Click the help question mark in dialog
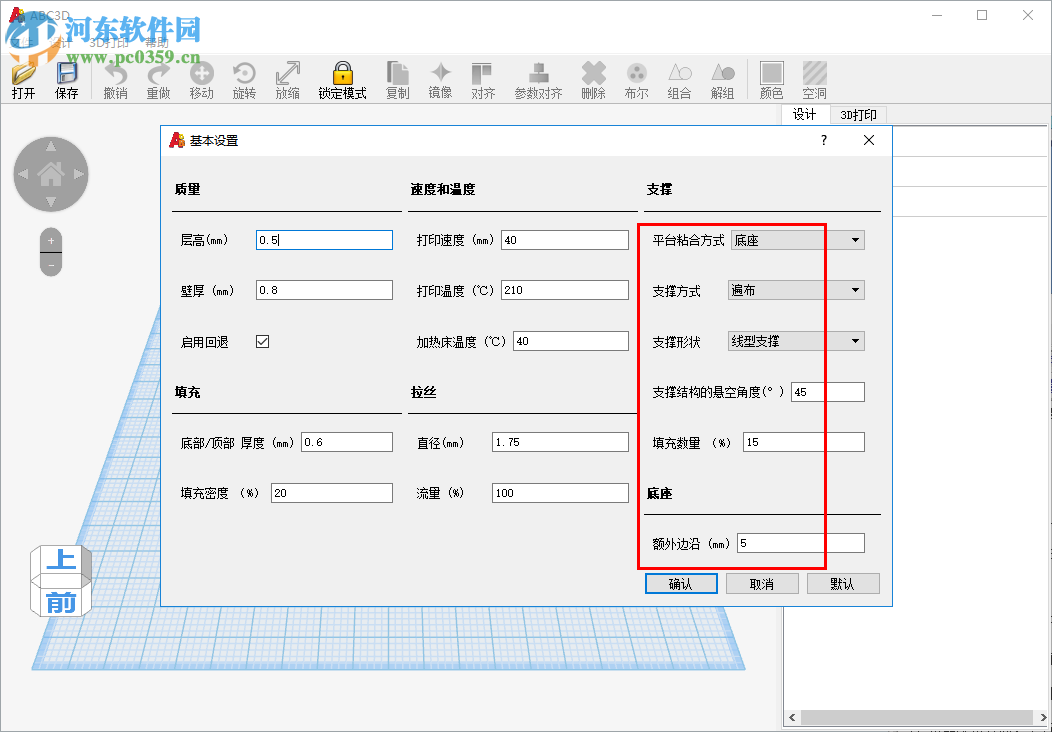1052x732 pixels. click(x=824, y=140)
